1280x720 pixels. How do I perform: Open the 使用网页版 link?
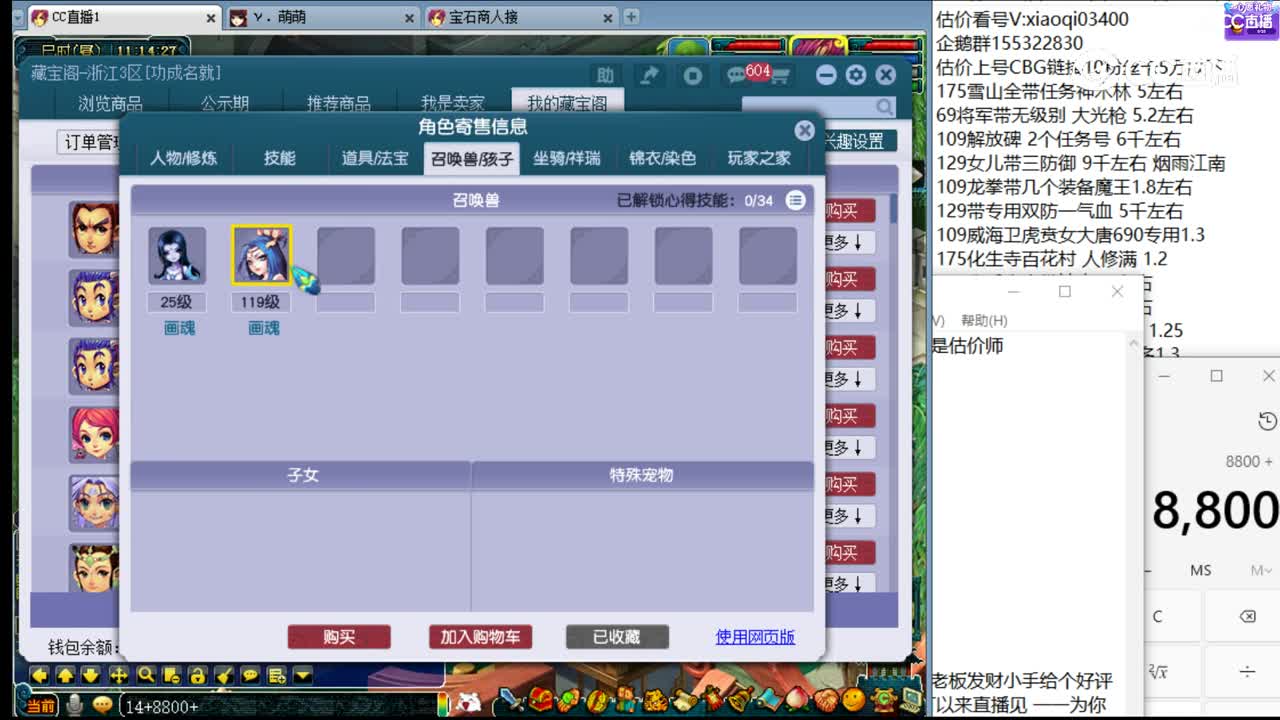(x=755, y=637)
